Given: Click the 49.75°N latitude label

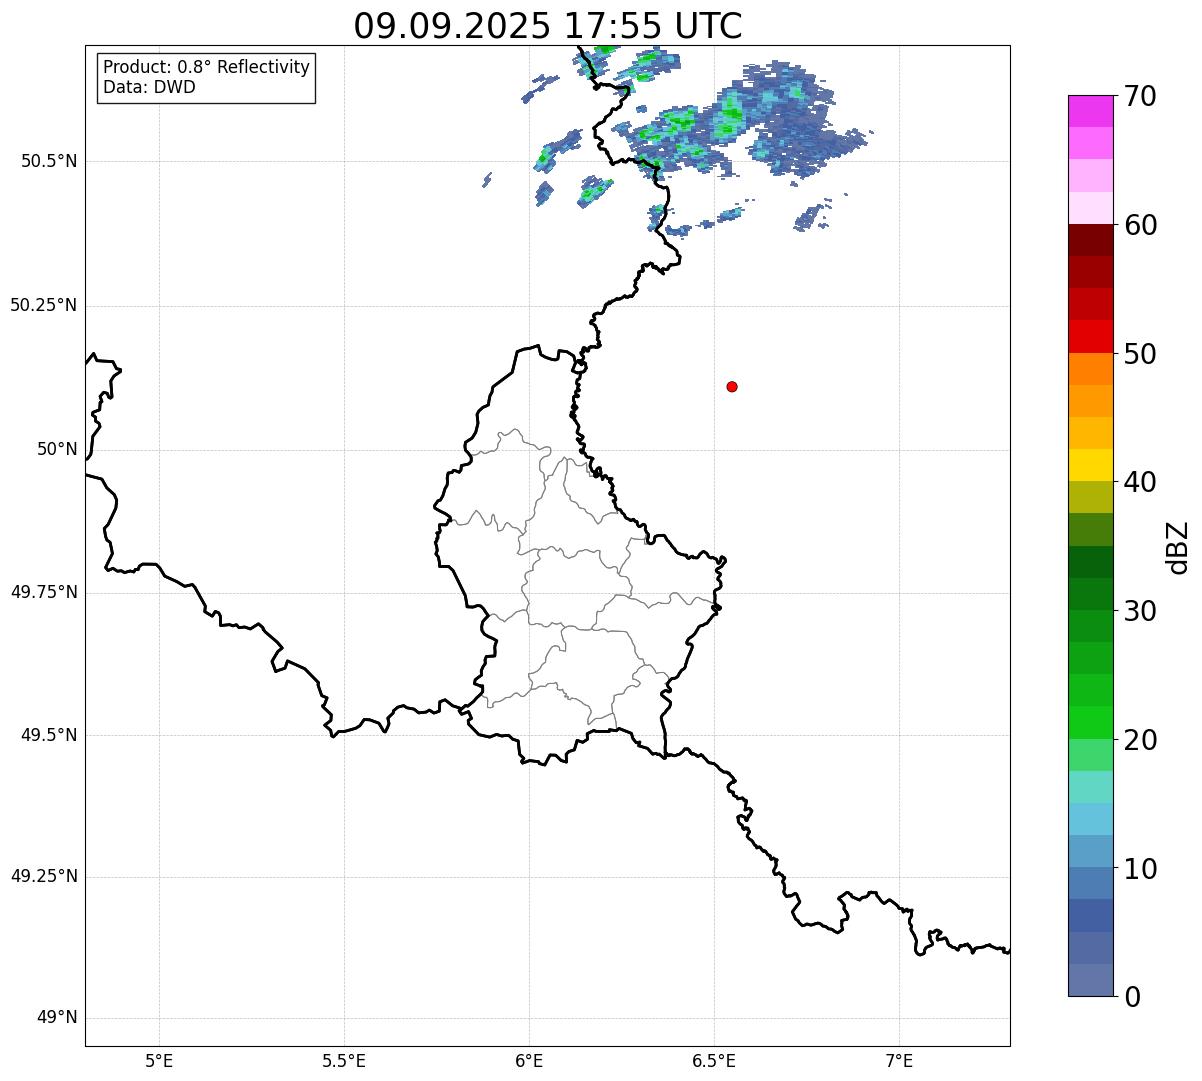Looking at the screenshot, I should [43, 592].
